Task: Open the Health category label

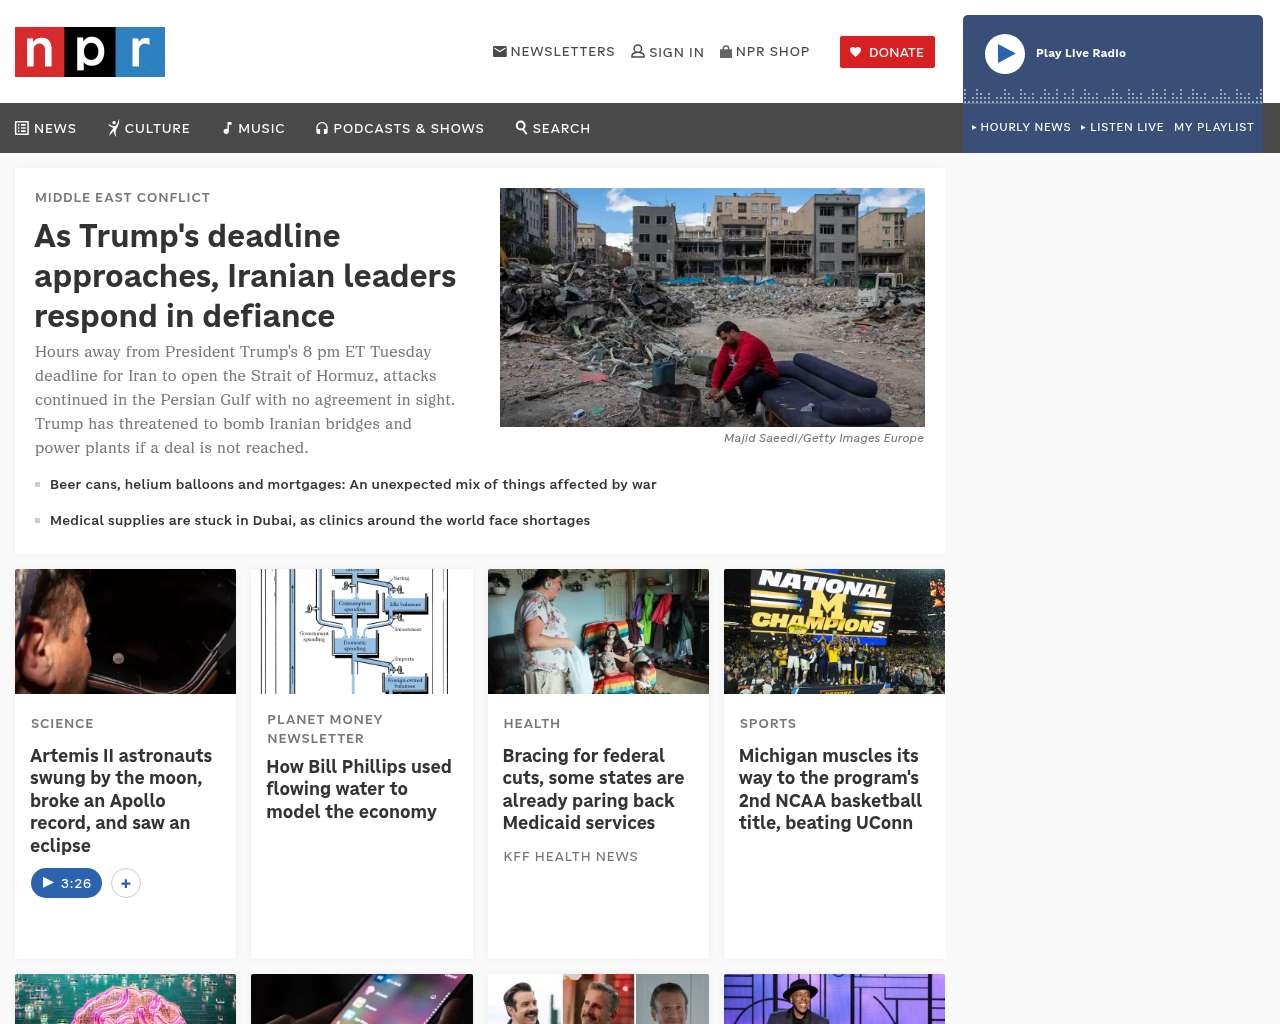Action: point(532,723)
